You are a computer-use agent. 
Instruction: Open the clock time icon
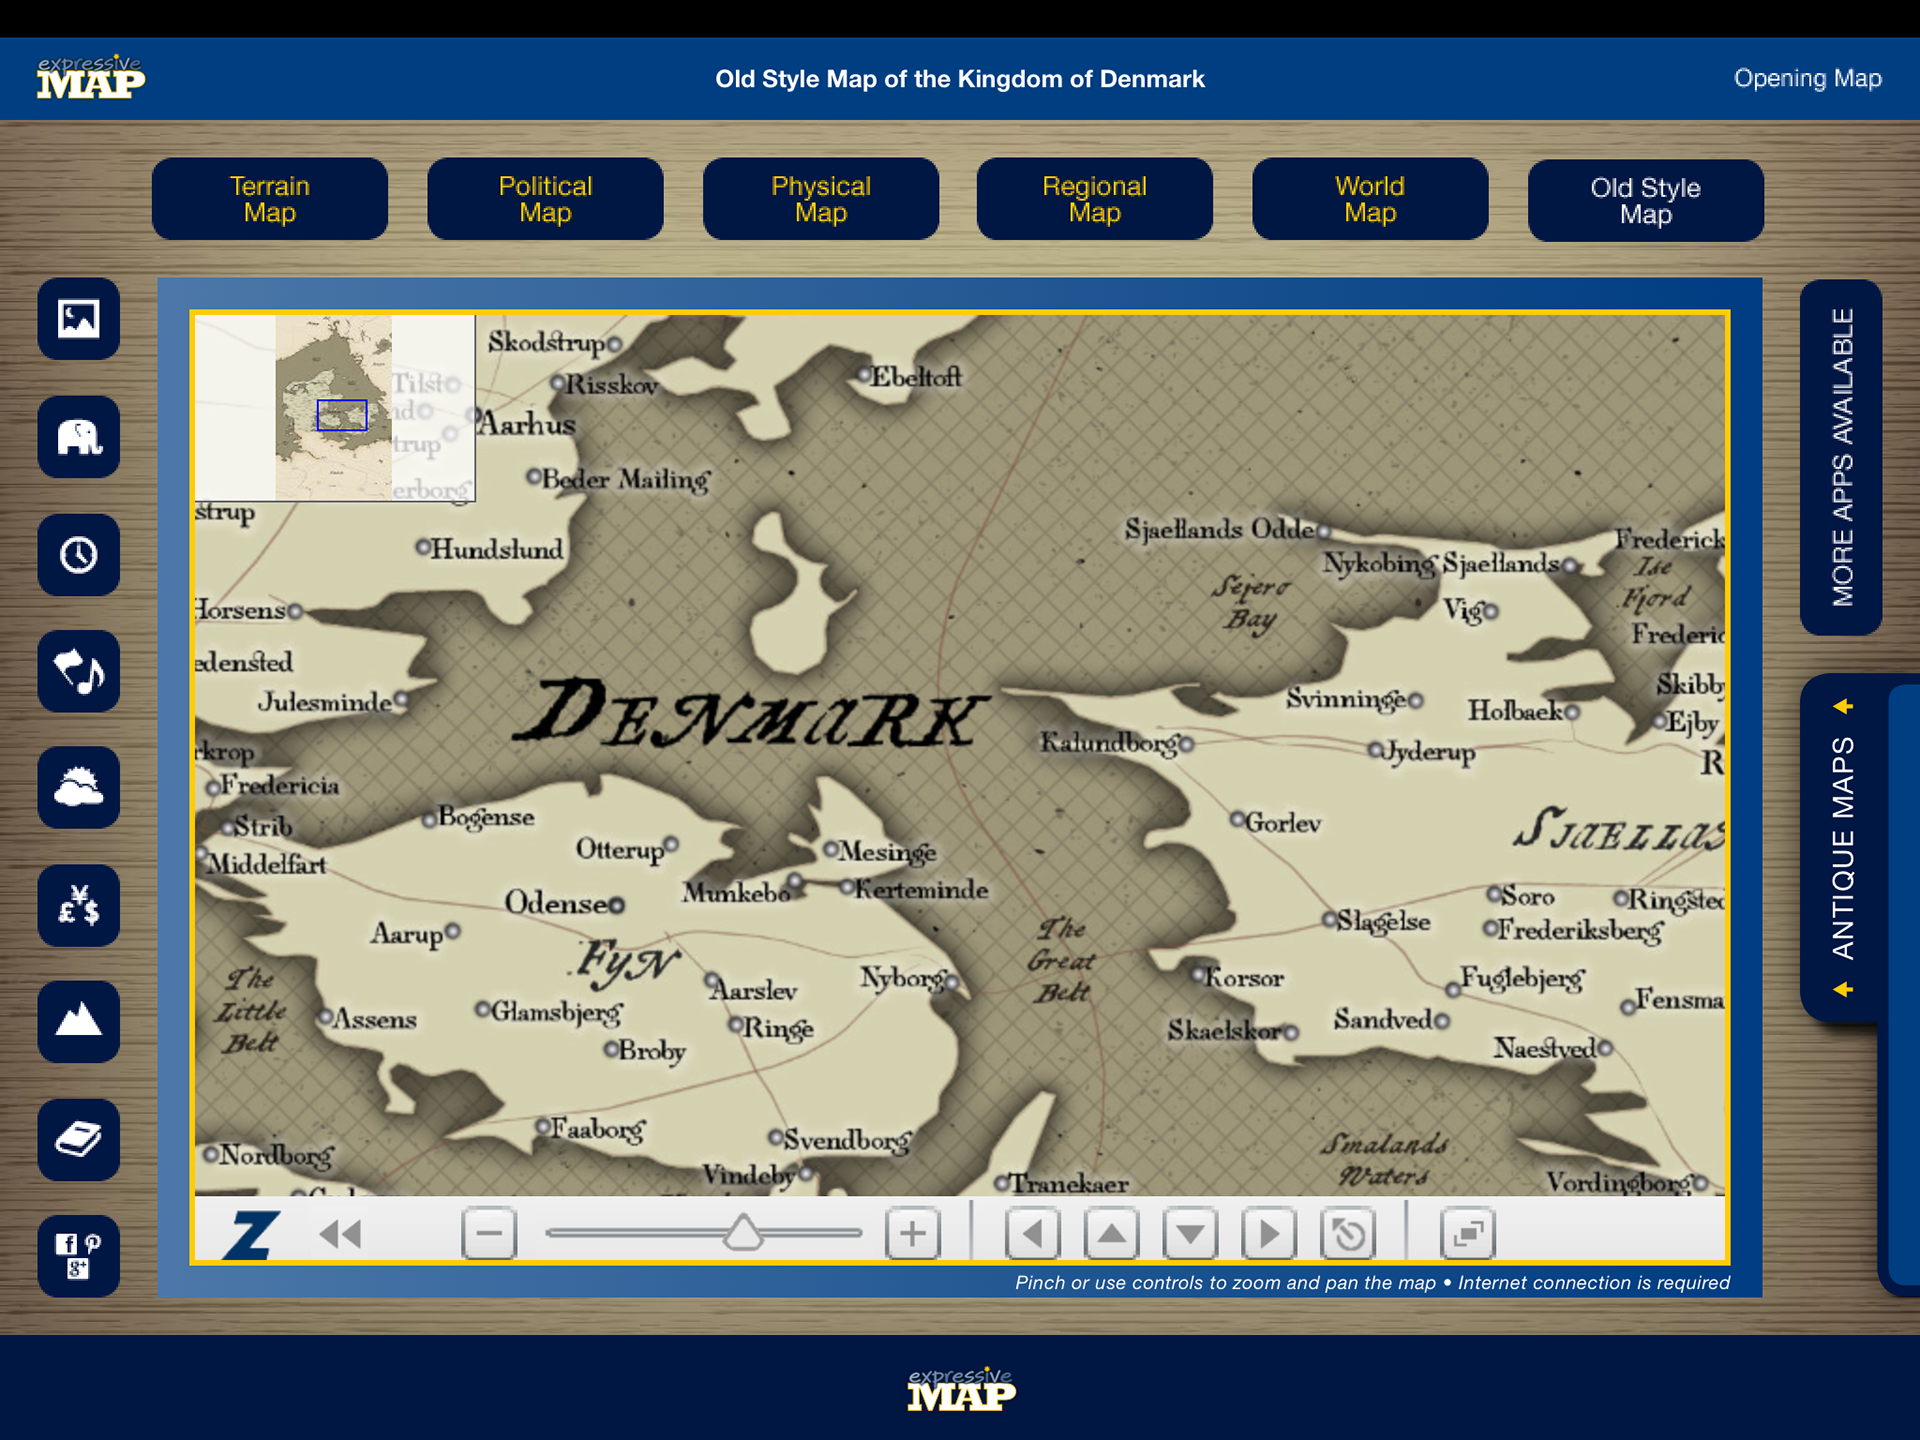pyautogui.click(x=79, y=555)
